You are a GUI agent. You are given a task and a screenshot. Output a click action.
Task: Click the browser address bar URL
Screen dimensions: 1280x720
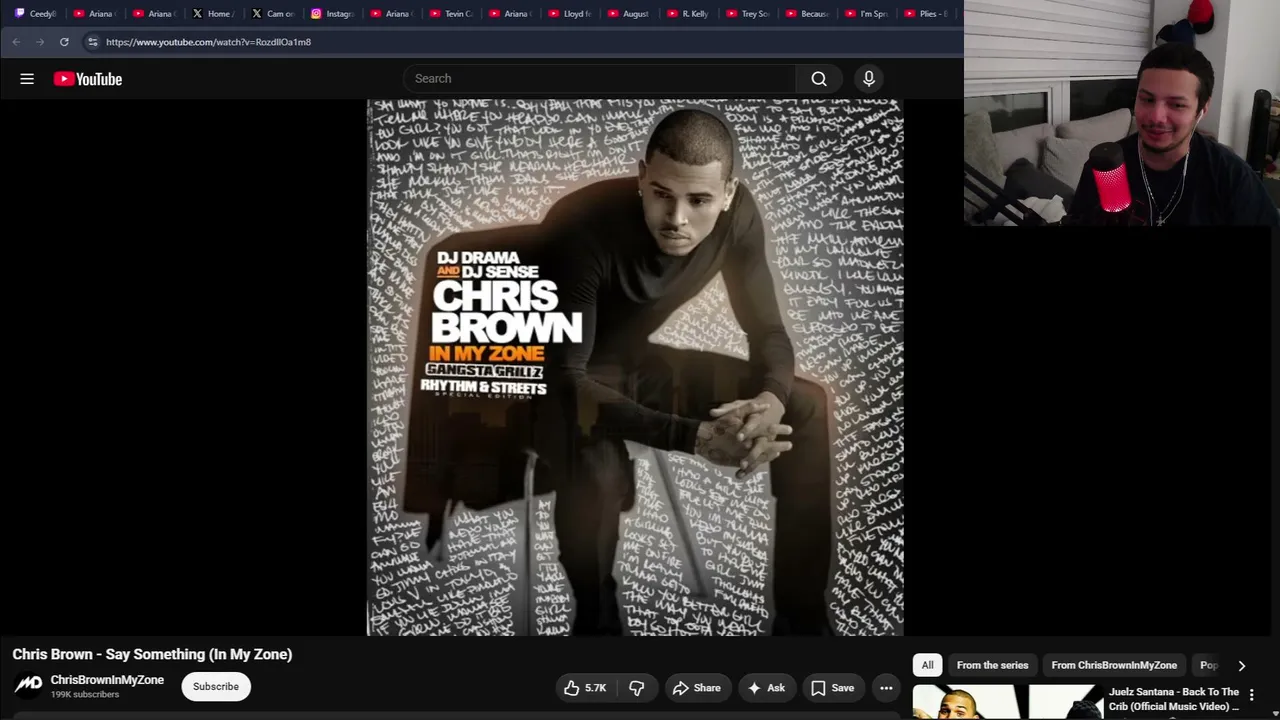coord(208,42)
